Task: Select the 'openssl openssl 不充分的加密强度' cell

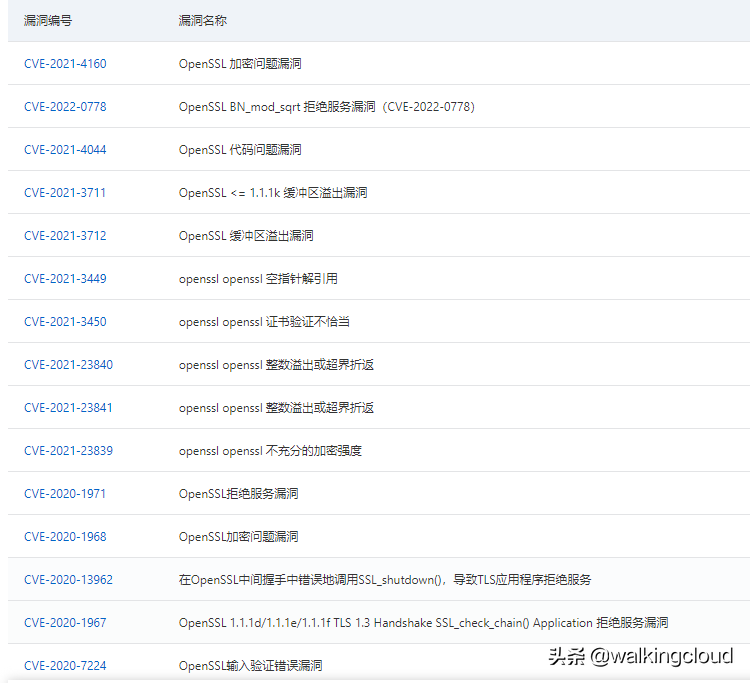Action: click(x=270, y=451)
